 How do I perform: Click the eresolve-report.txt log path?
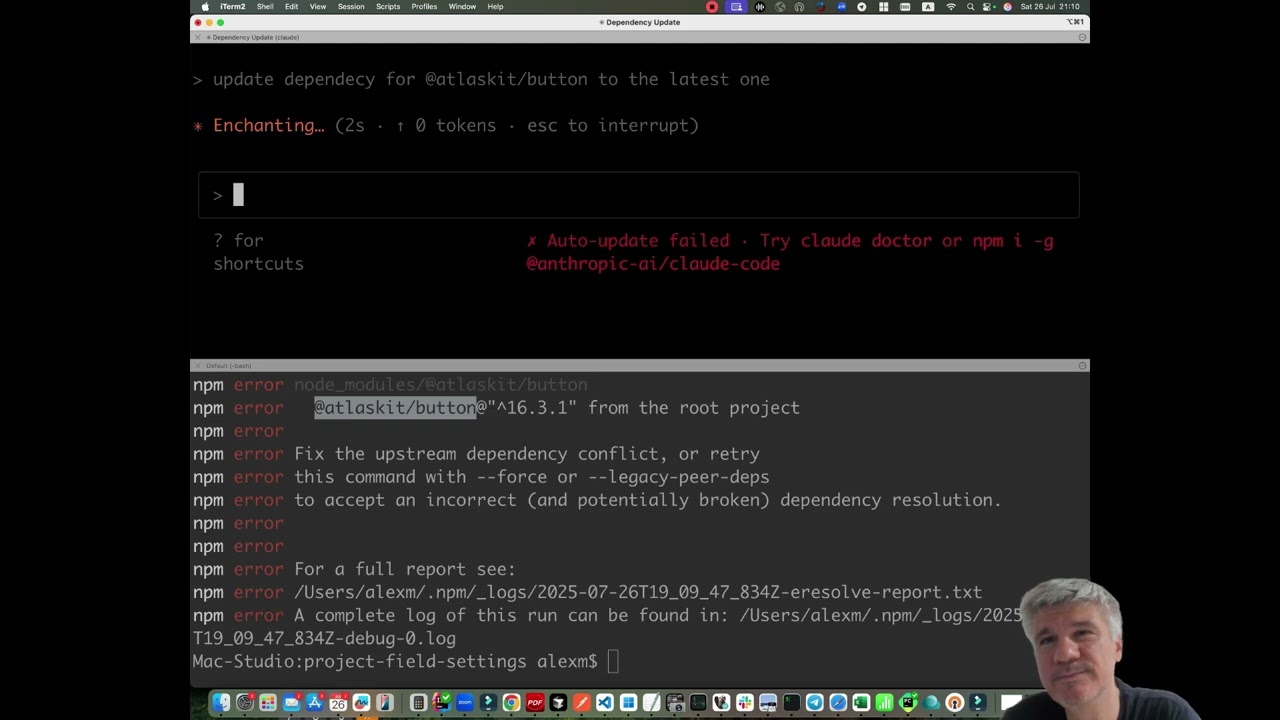coord(638,592)
